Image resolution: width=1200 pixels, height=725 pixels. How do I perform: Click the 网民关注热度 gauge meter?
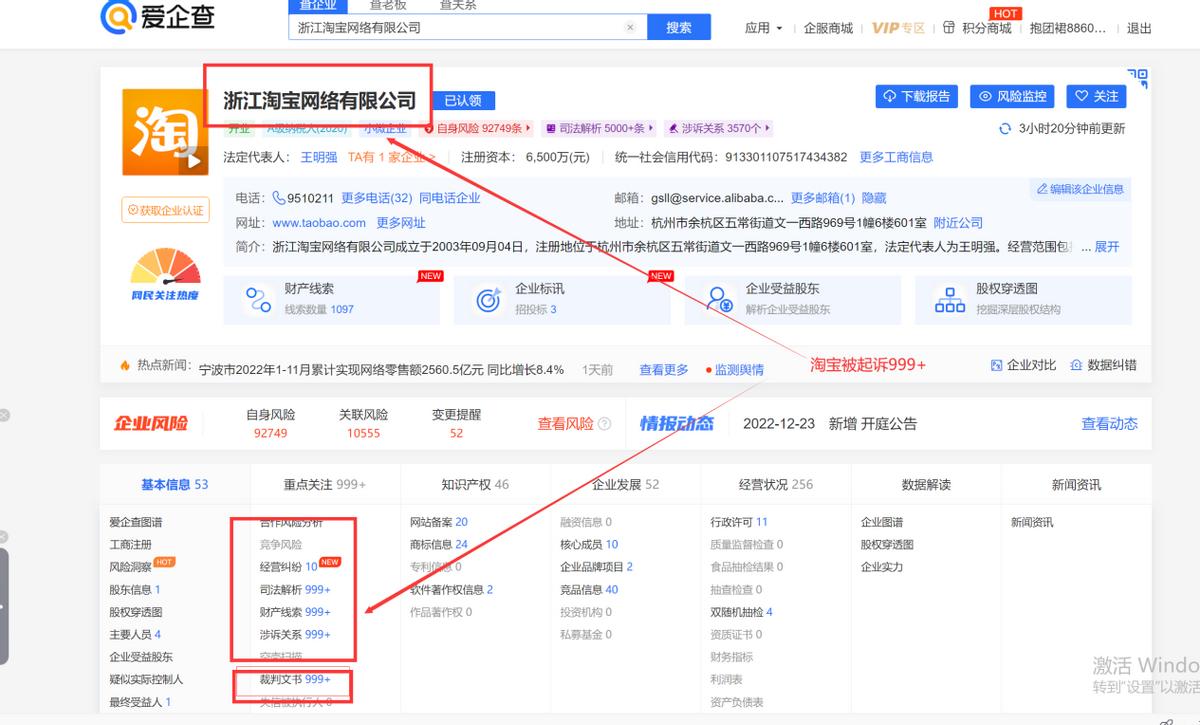point(164,280)
